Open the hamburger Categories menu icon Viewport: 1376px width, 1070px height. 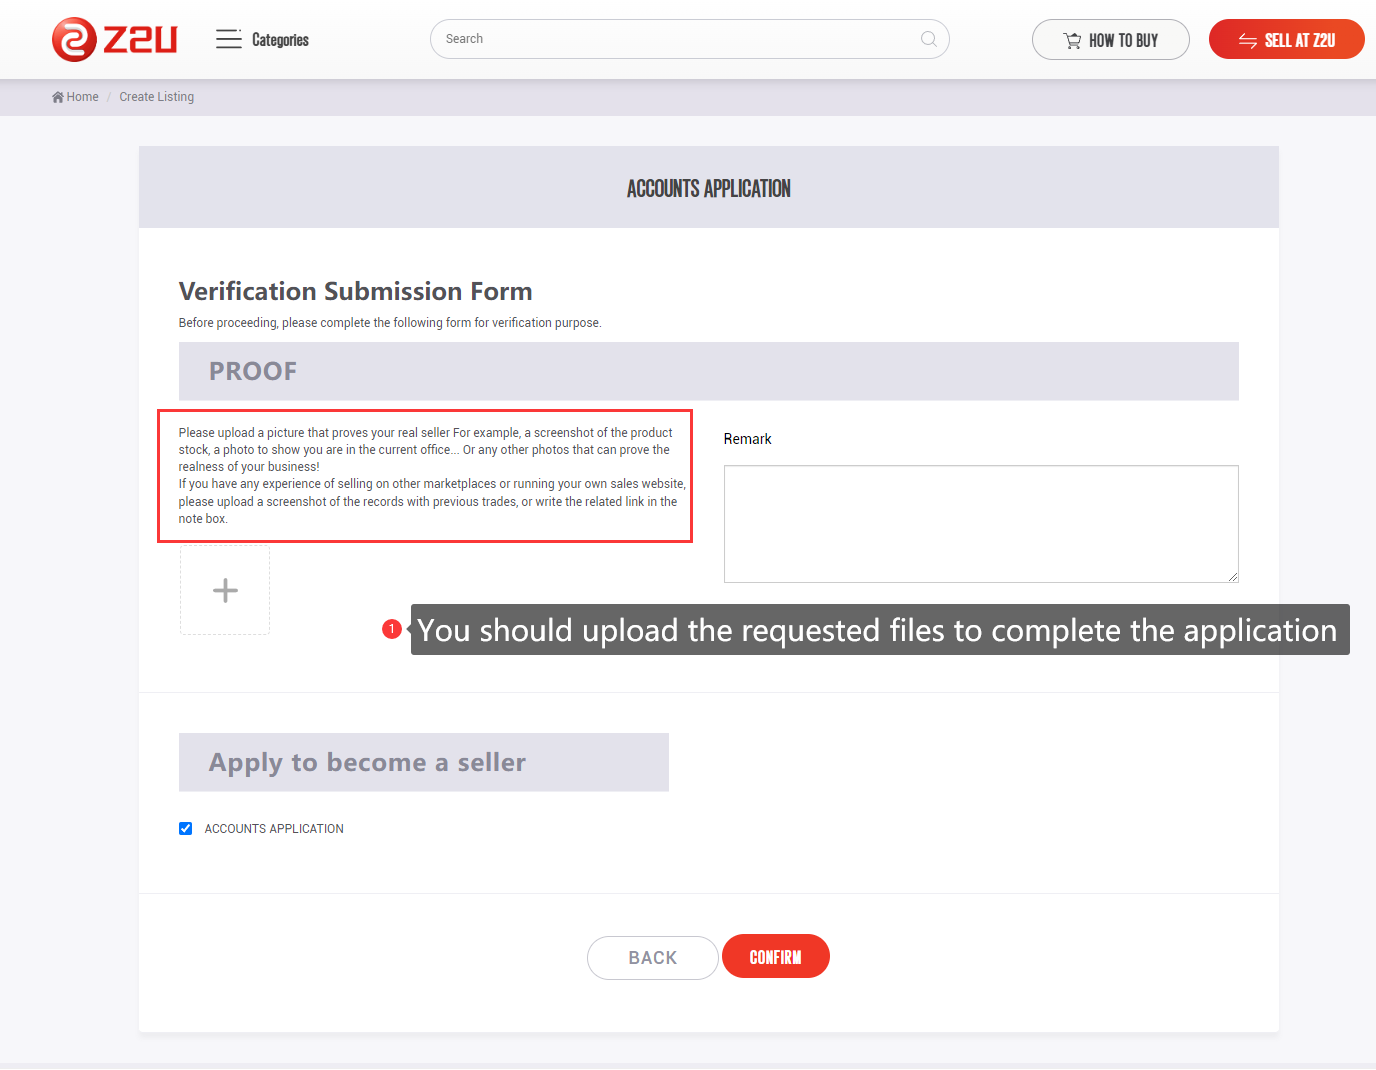(x=228, y=39)
